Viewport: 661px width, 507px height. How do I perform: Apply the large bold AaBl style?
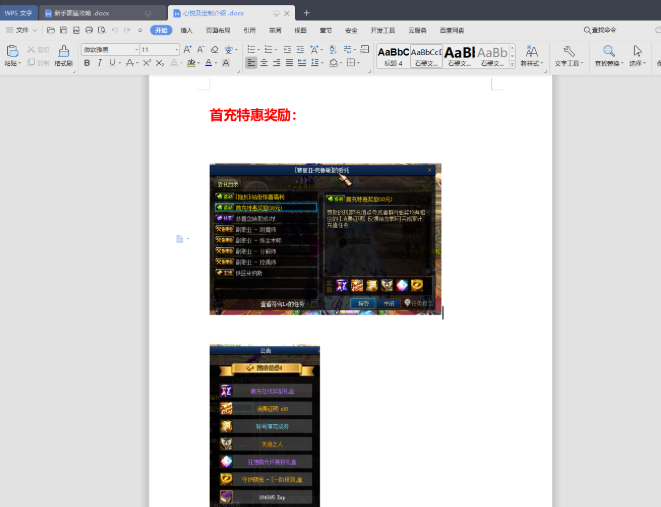coord(460,56)
